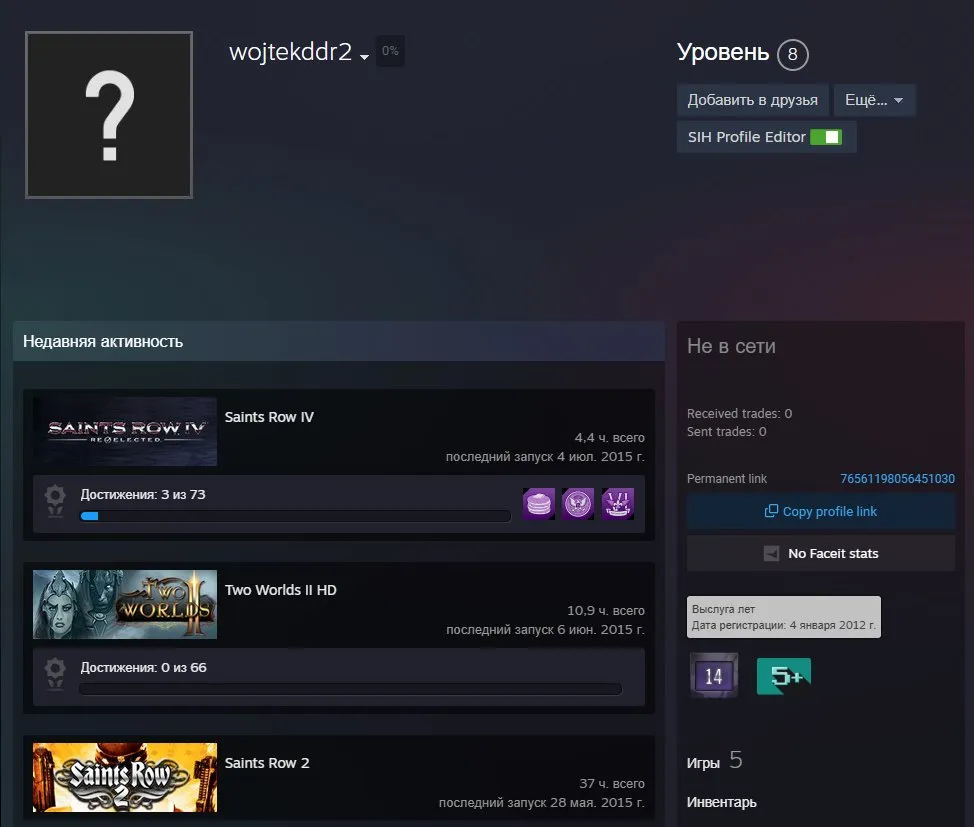This screenshot has height=827, width=974.
Task: Open the green 5+ games badge
Action: click(784, 676)
